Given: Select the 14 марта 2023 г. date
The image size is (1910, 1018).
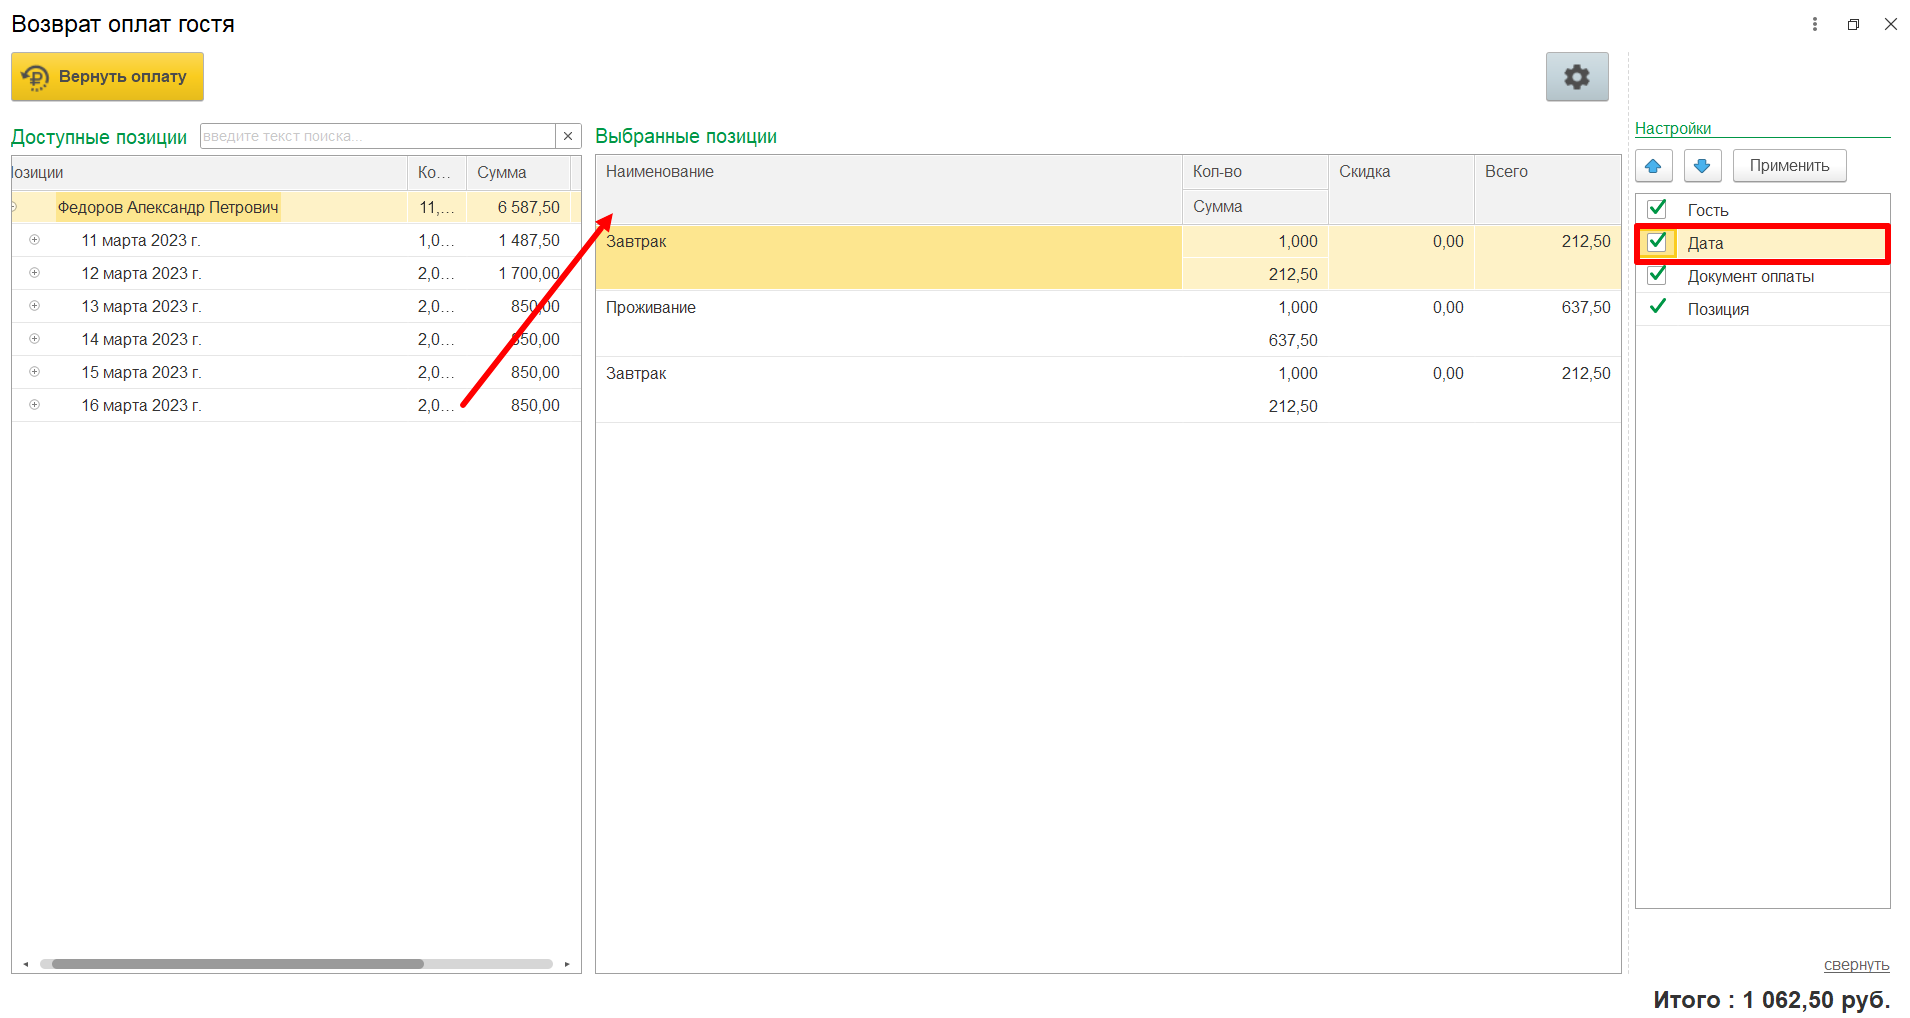Looking at the screenshot, I should click(x=141, y=339).
